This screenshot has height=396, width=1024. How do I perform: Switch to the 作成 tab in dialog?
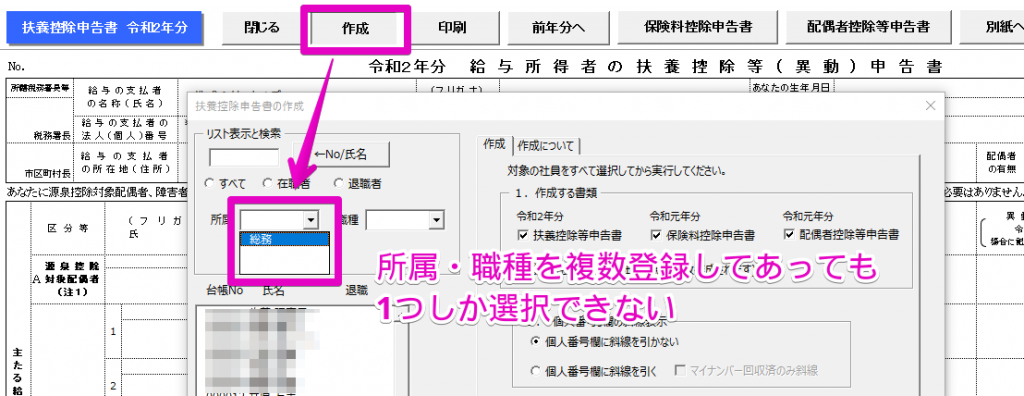494,144
